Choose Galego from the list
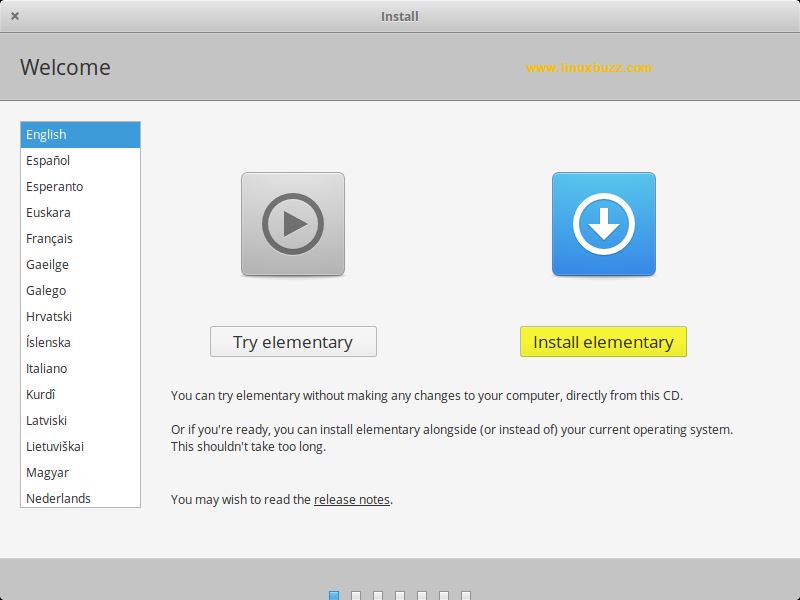Viewport: 800px width, 600px height. (x=81, y=291)
